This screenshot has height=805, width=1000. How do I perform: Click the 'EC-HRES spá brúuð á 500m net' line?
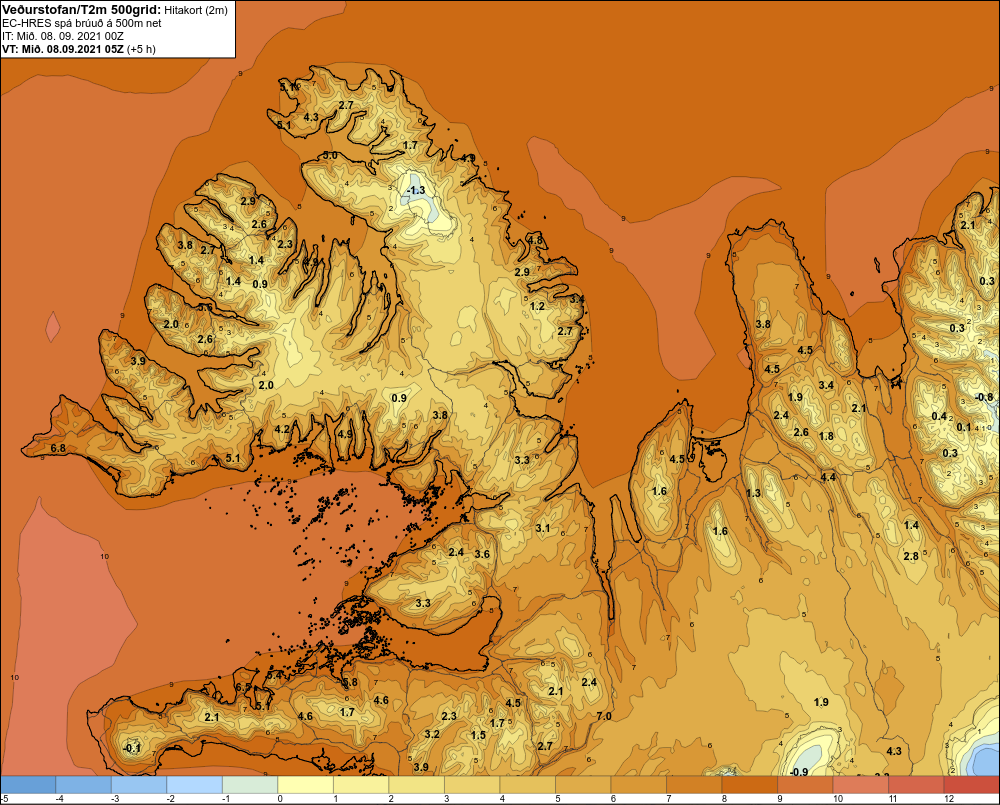tap(82, 23)
